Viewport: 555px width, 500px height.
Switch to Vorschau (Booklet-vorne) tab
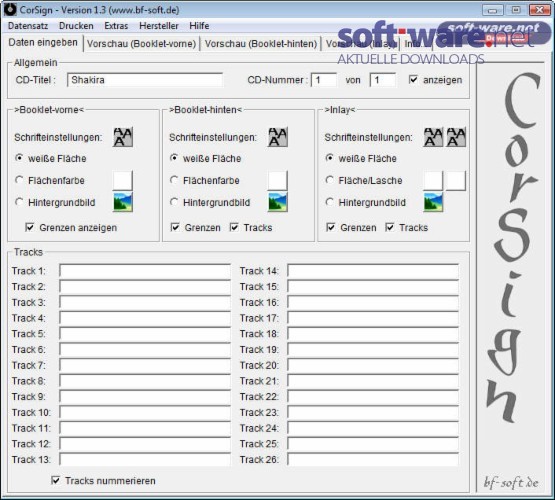141,44
